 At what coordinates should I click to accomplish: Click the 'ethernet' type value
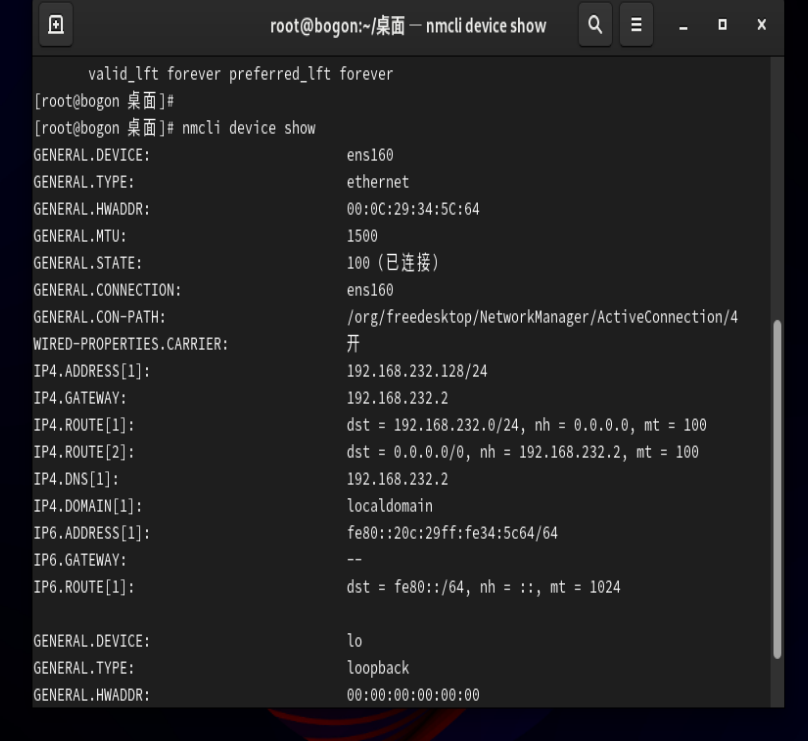(x=378, y=182)
